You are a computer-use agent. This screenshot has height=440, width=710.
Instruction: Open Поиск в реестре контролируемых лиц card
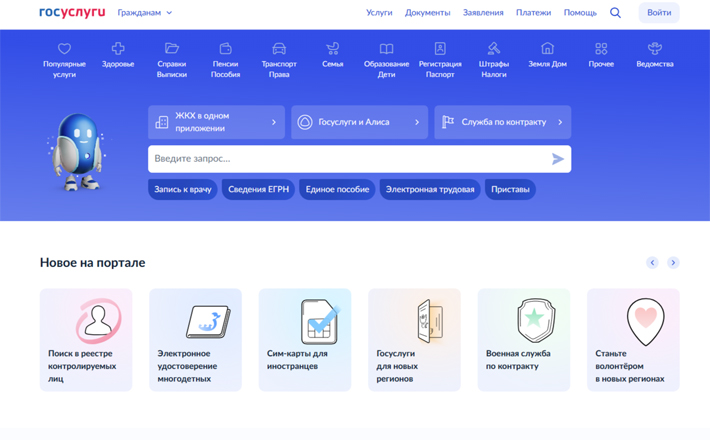(x=86, y=340)
